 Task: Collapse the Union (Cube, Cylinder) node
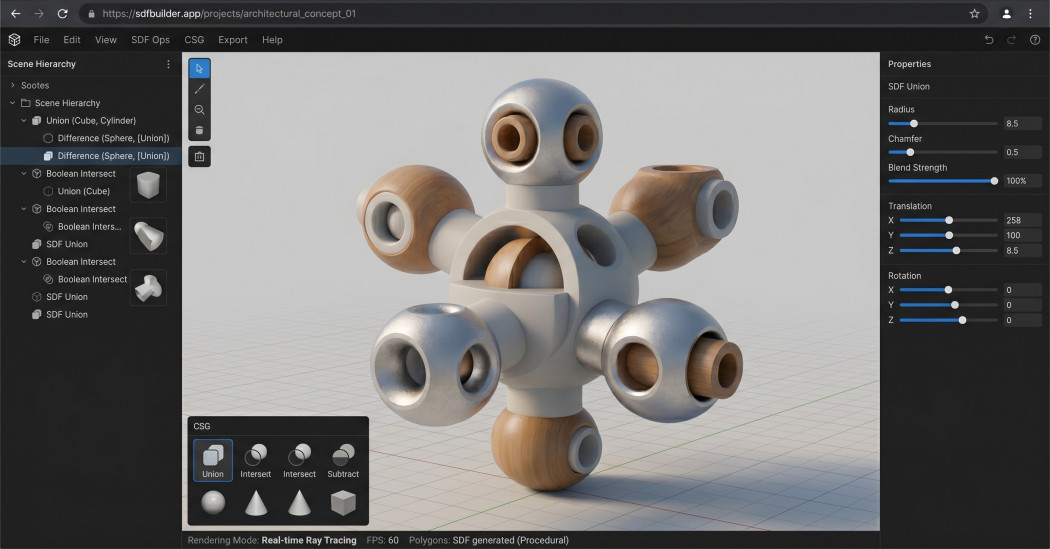click(23, 121)
